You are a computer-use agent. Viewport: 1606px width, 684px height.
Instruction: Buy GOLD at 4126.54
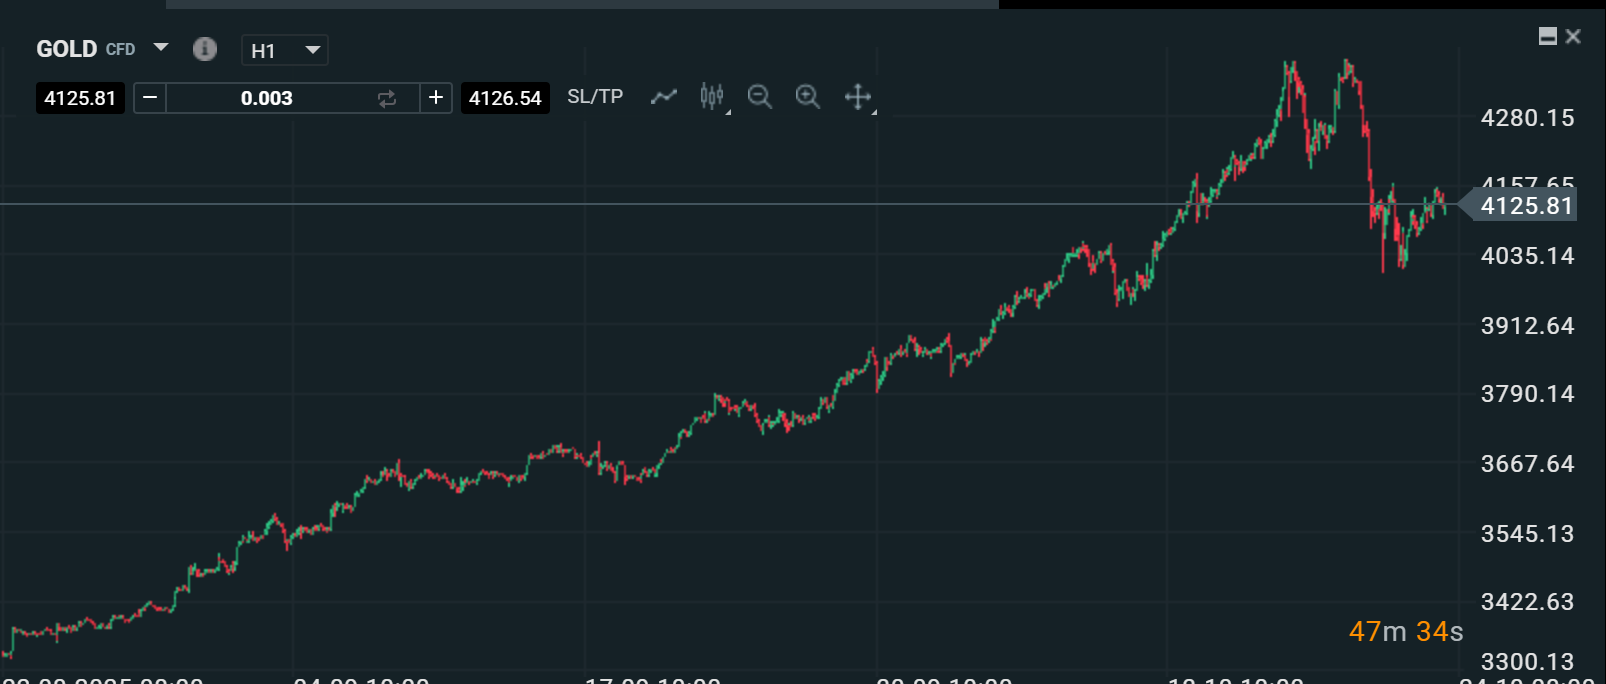click(x=505, y=98)
